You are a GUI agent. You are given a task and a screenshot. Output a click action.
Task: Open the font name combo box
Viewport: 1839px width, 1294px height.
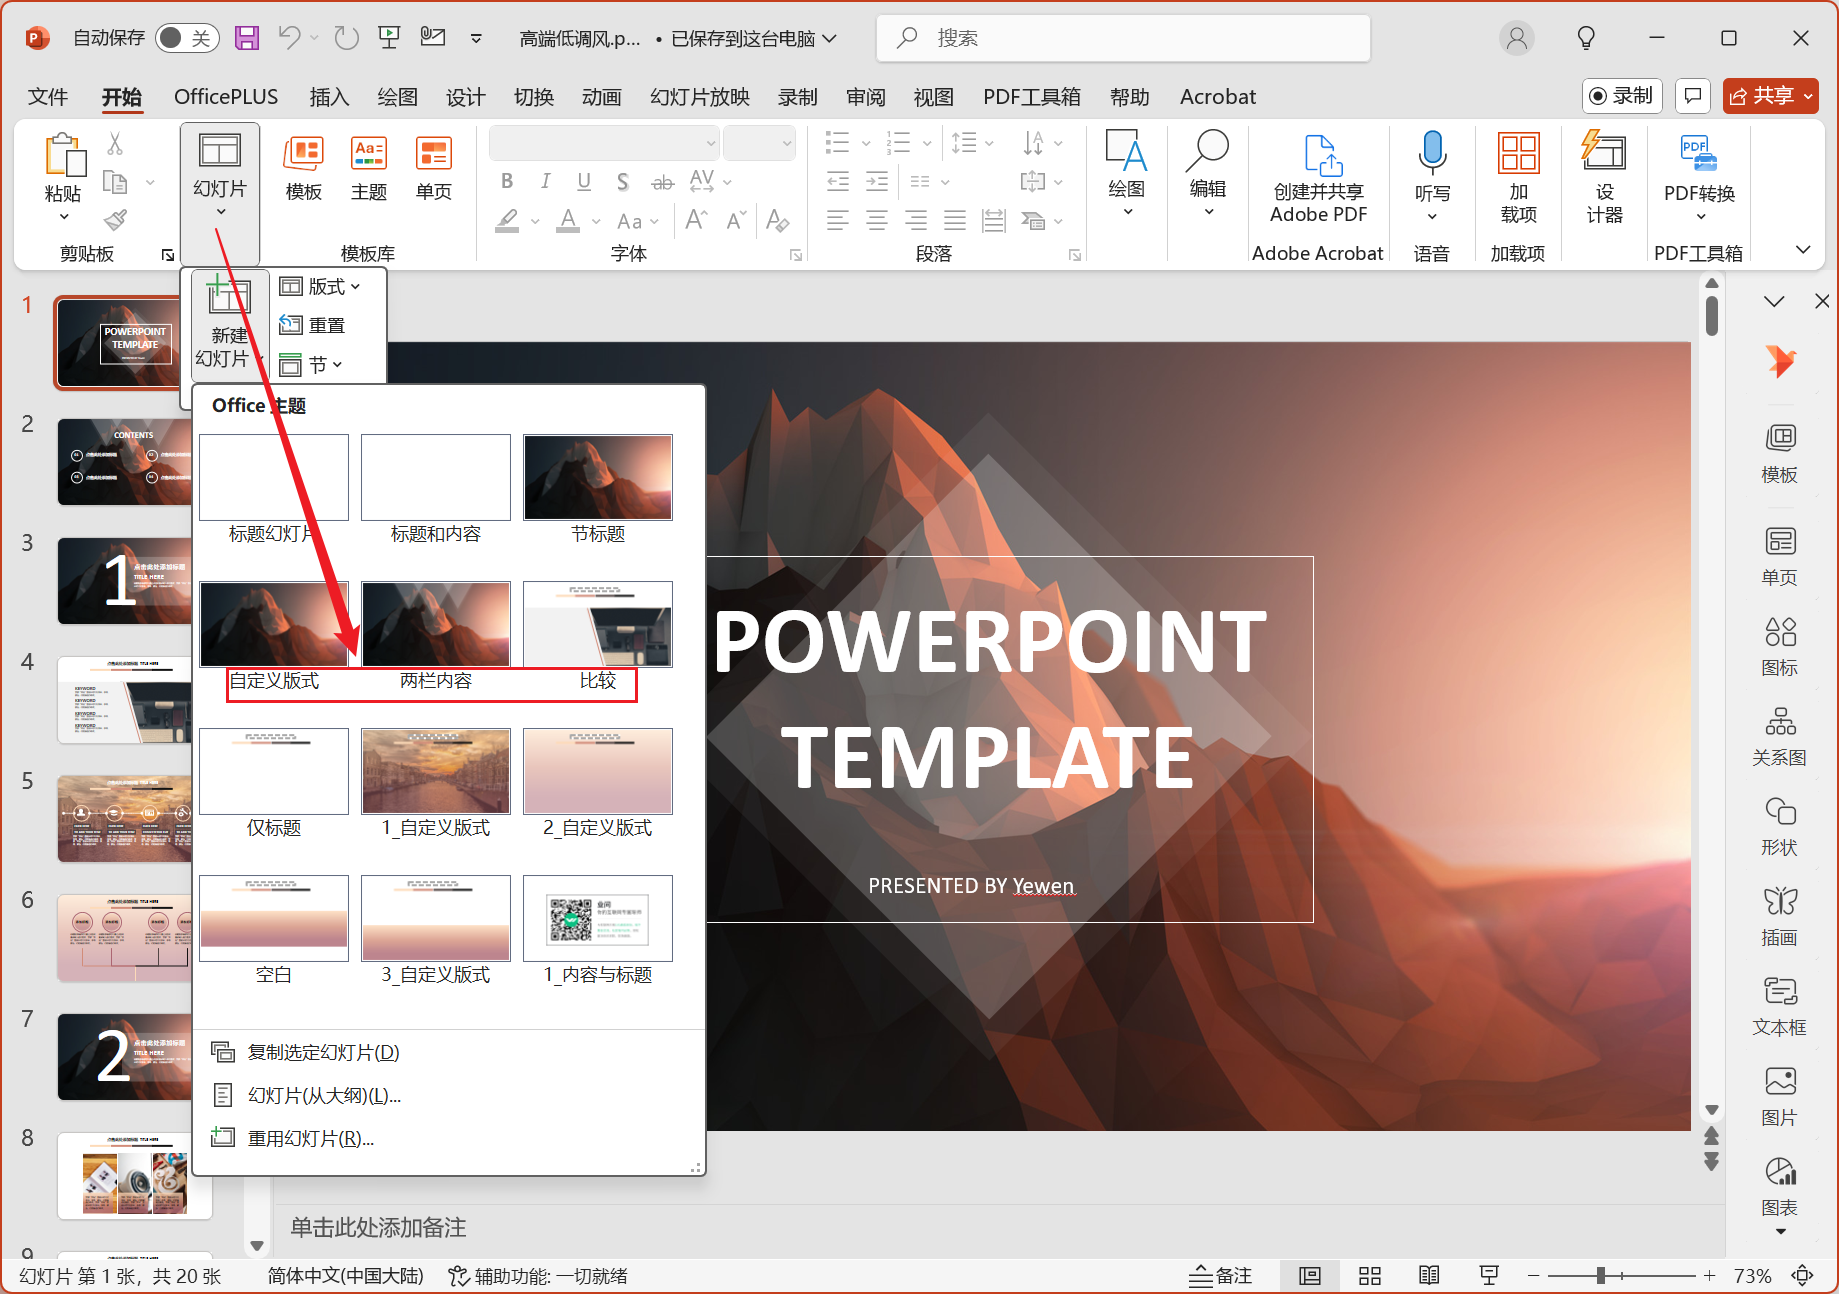pos(603,143)
